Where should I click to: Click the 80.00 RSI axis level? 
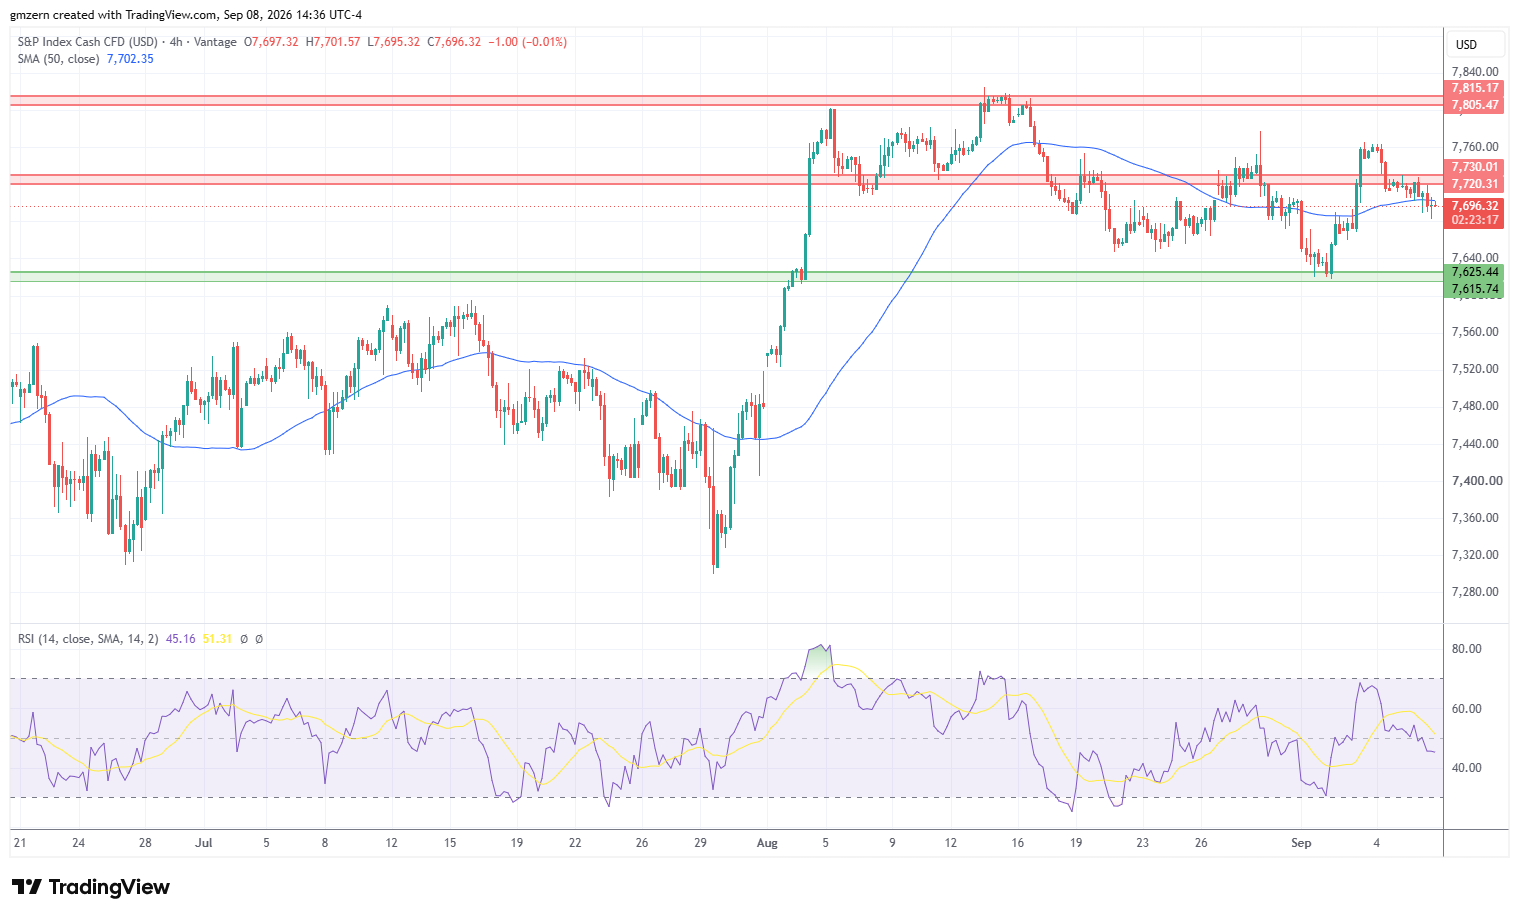pyautogui.click(x=1467, y=649)
